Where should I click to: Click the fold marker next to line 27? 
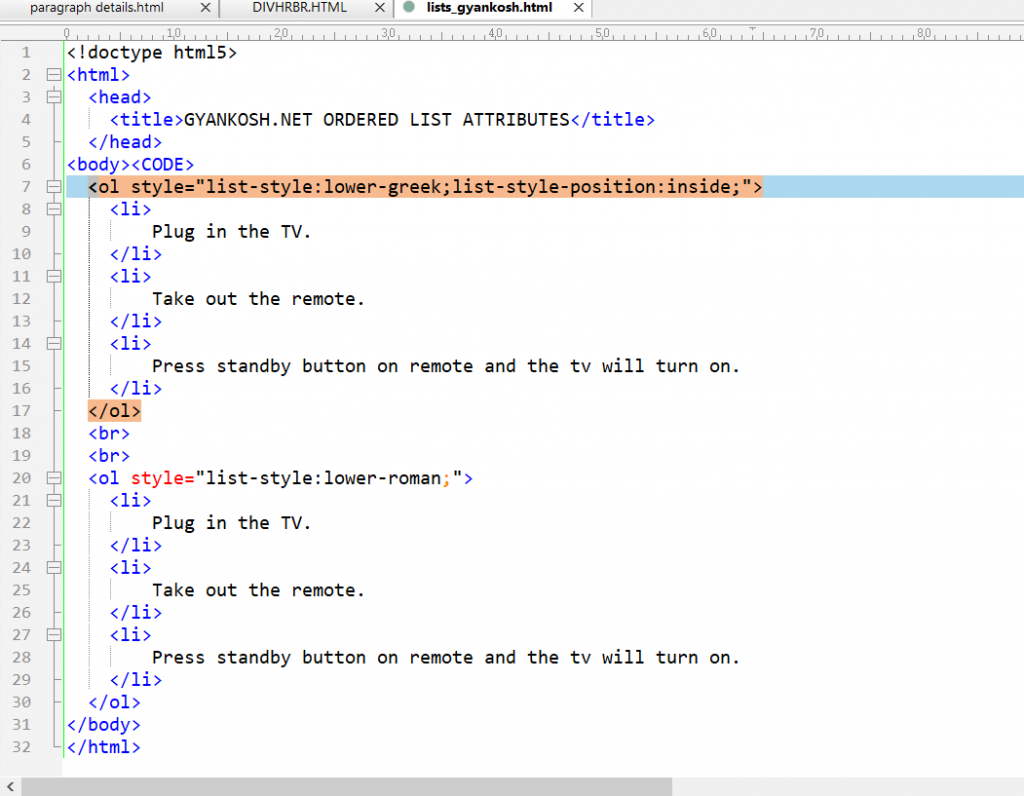(x=55, y=635)
